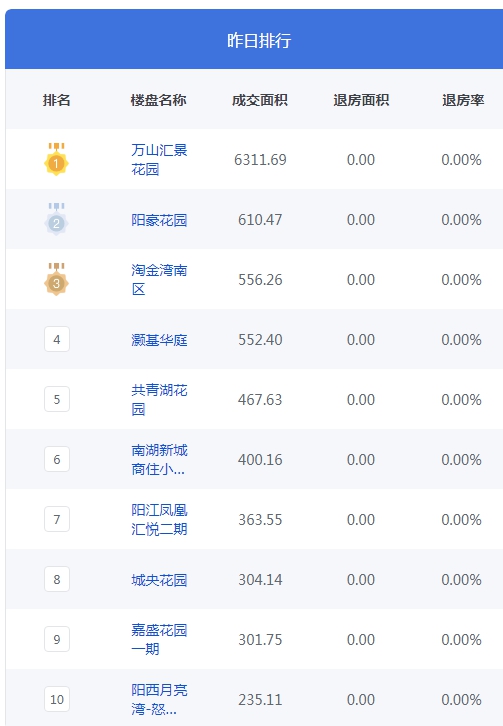Click the bronze rank 3 medal icon
The height and width of the screenshot is (726, 503).
[x=57, y=279]
